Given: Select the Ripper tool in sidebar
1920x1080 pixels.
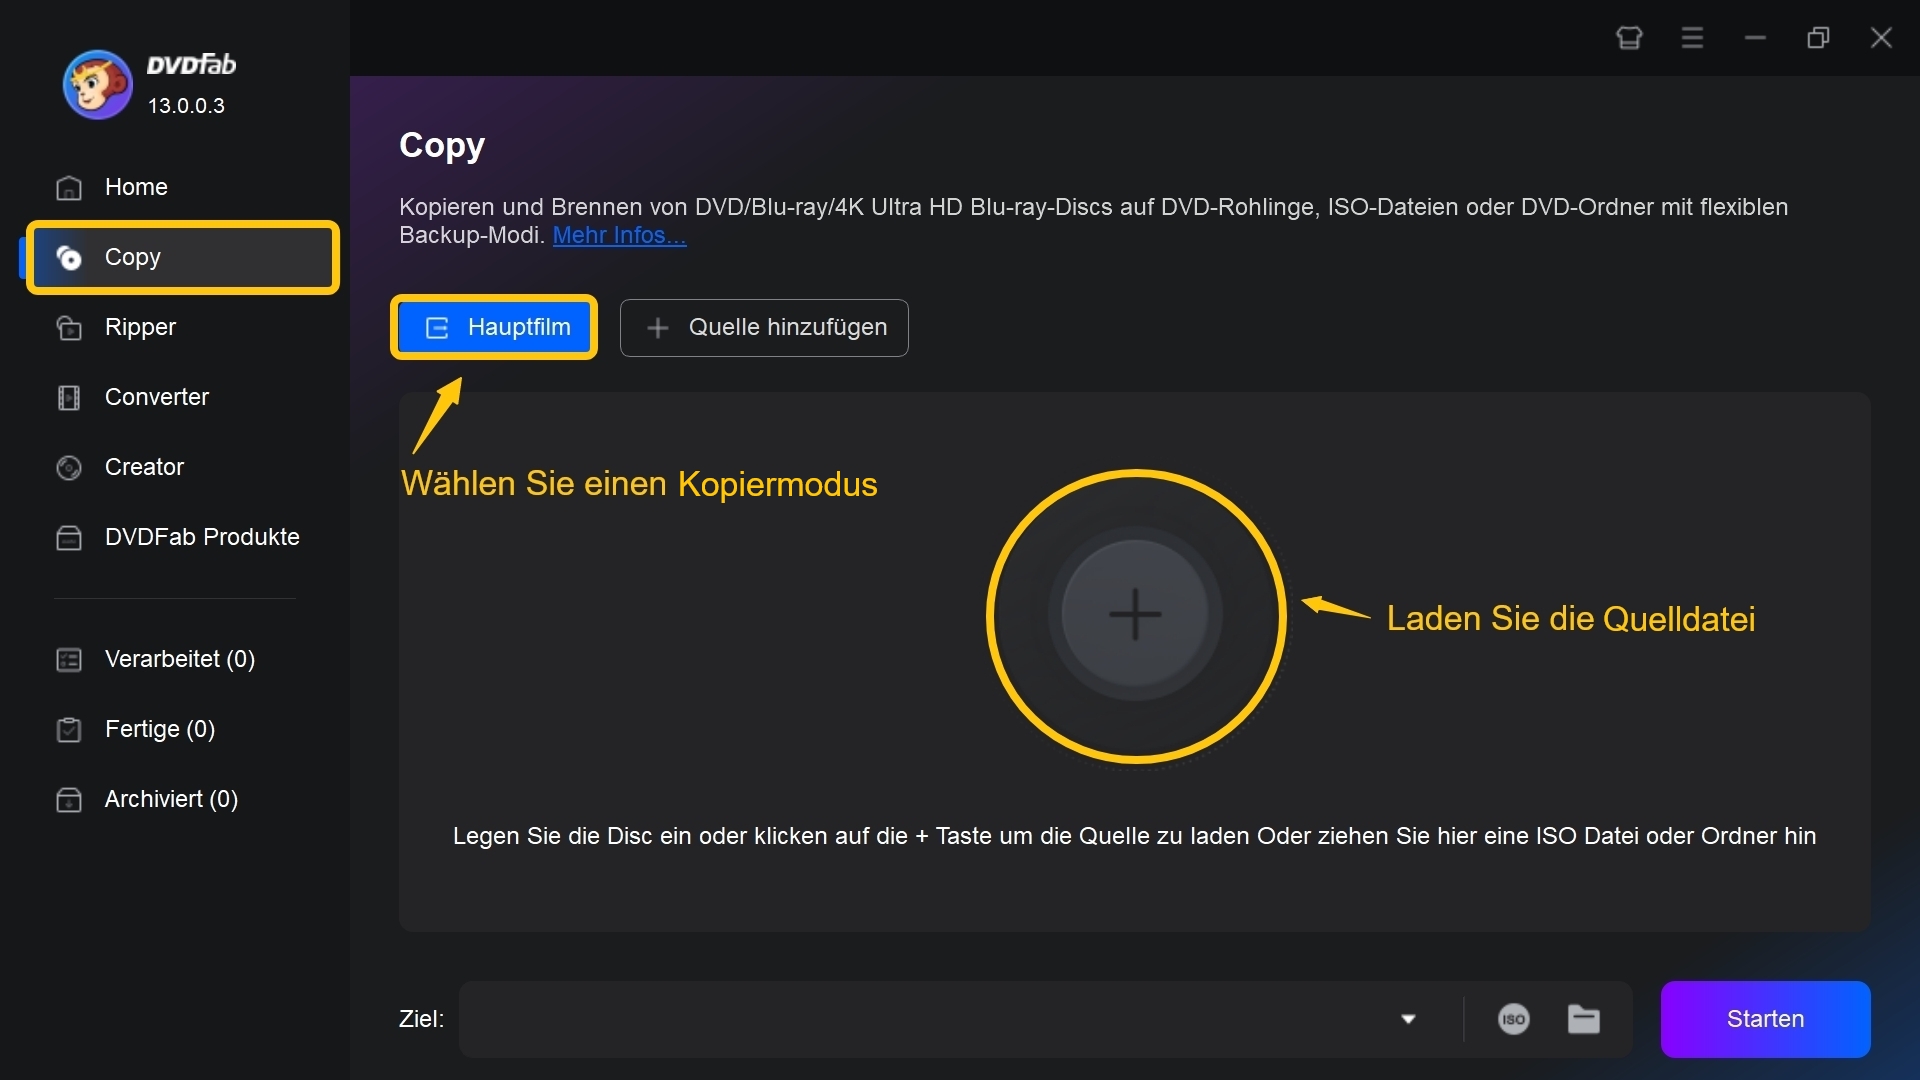Looking at the screenshot, I should (x=140, y=326).
